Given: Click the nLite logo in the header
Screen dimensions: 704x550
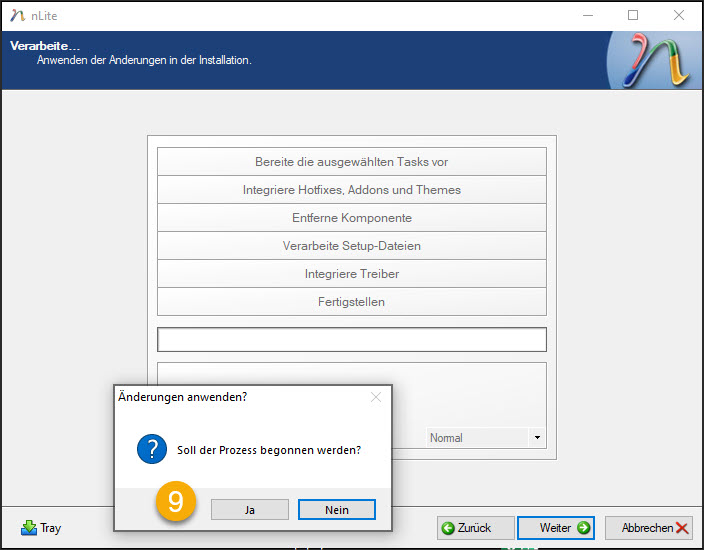Looking at the screenshot, I should click(x=655, y=61).
